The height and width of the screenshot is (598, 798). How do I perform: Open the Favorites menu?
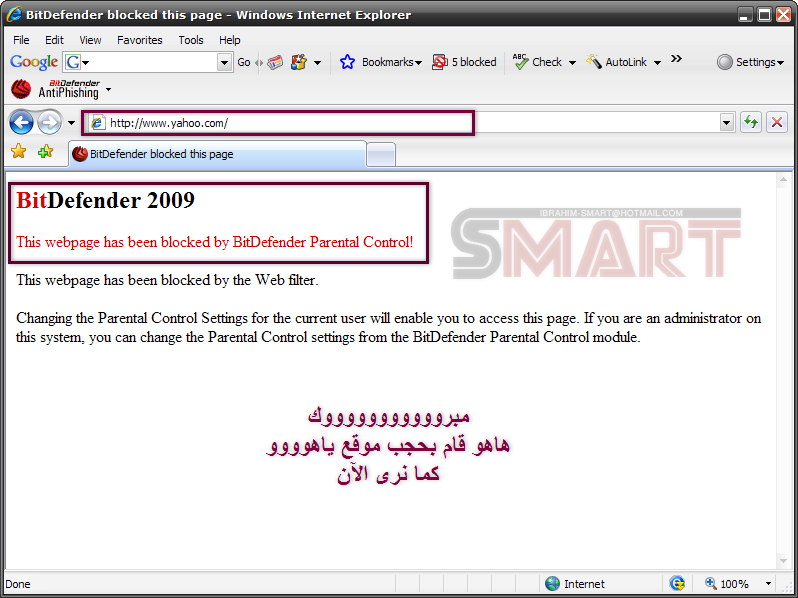[139, 40]
